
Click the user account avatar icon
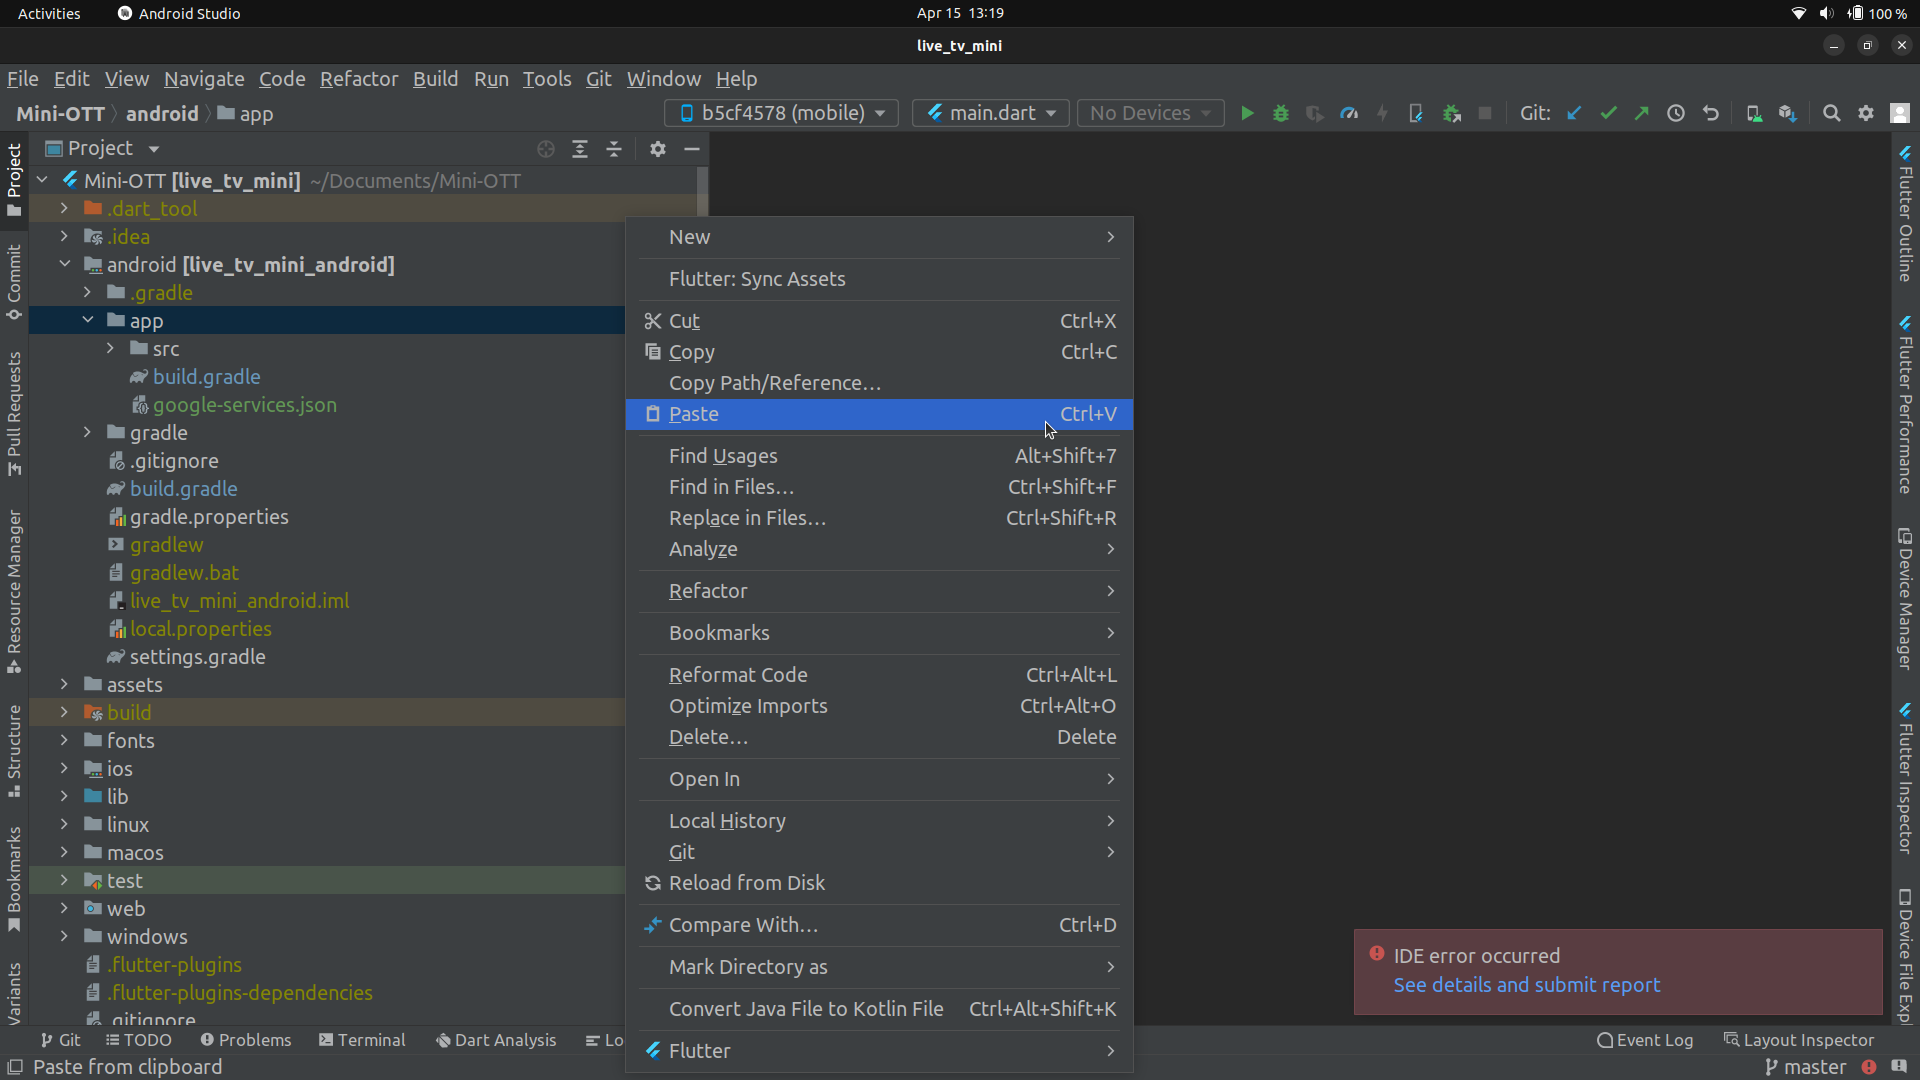click(x=1900, y=113)
